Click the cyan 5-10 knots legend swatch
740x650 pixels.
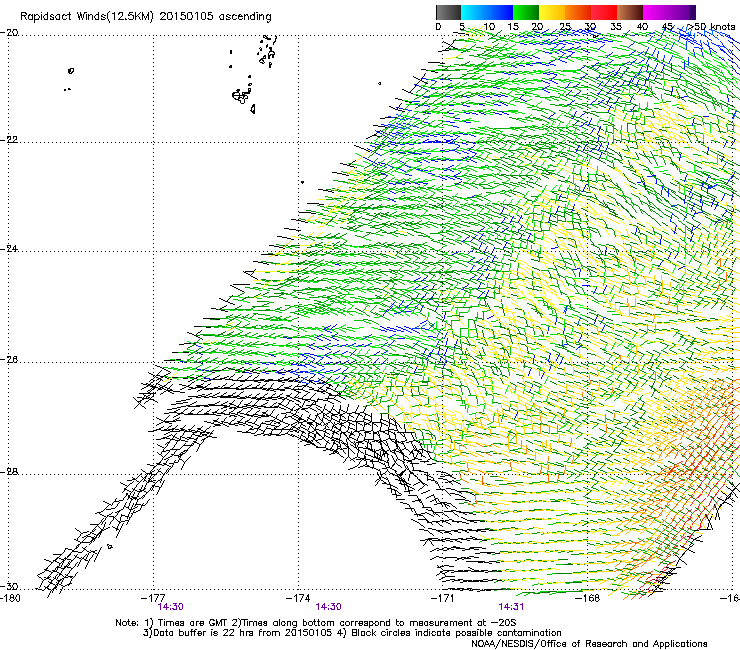[474, 12]
